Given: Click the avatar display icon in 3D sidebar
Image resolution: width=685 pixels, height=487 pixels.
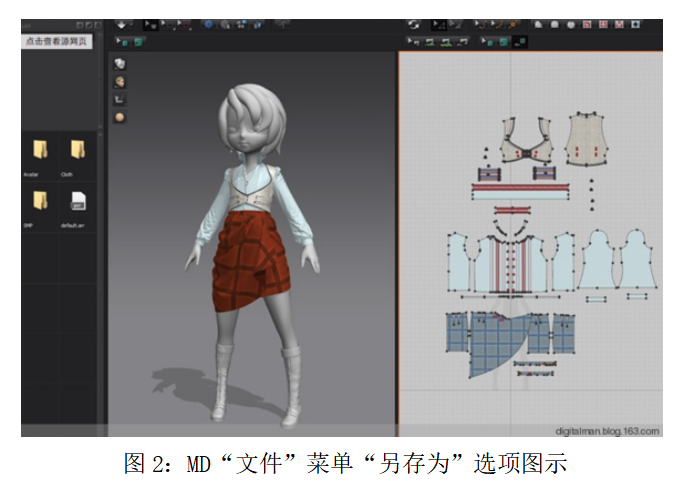Looking at the screenshot, I should (x=119, y=82).
